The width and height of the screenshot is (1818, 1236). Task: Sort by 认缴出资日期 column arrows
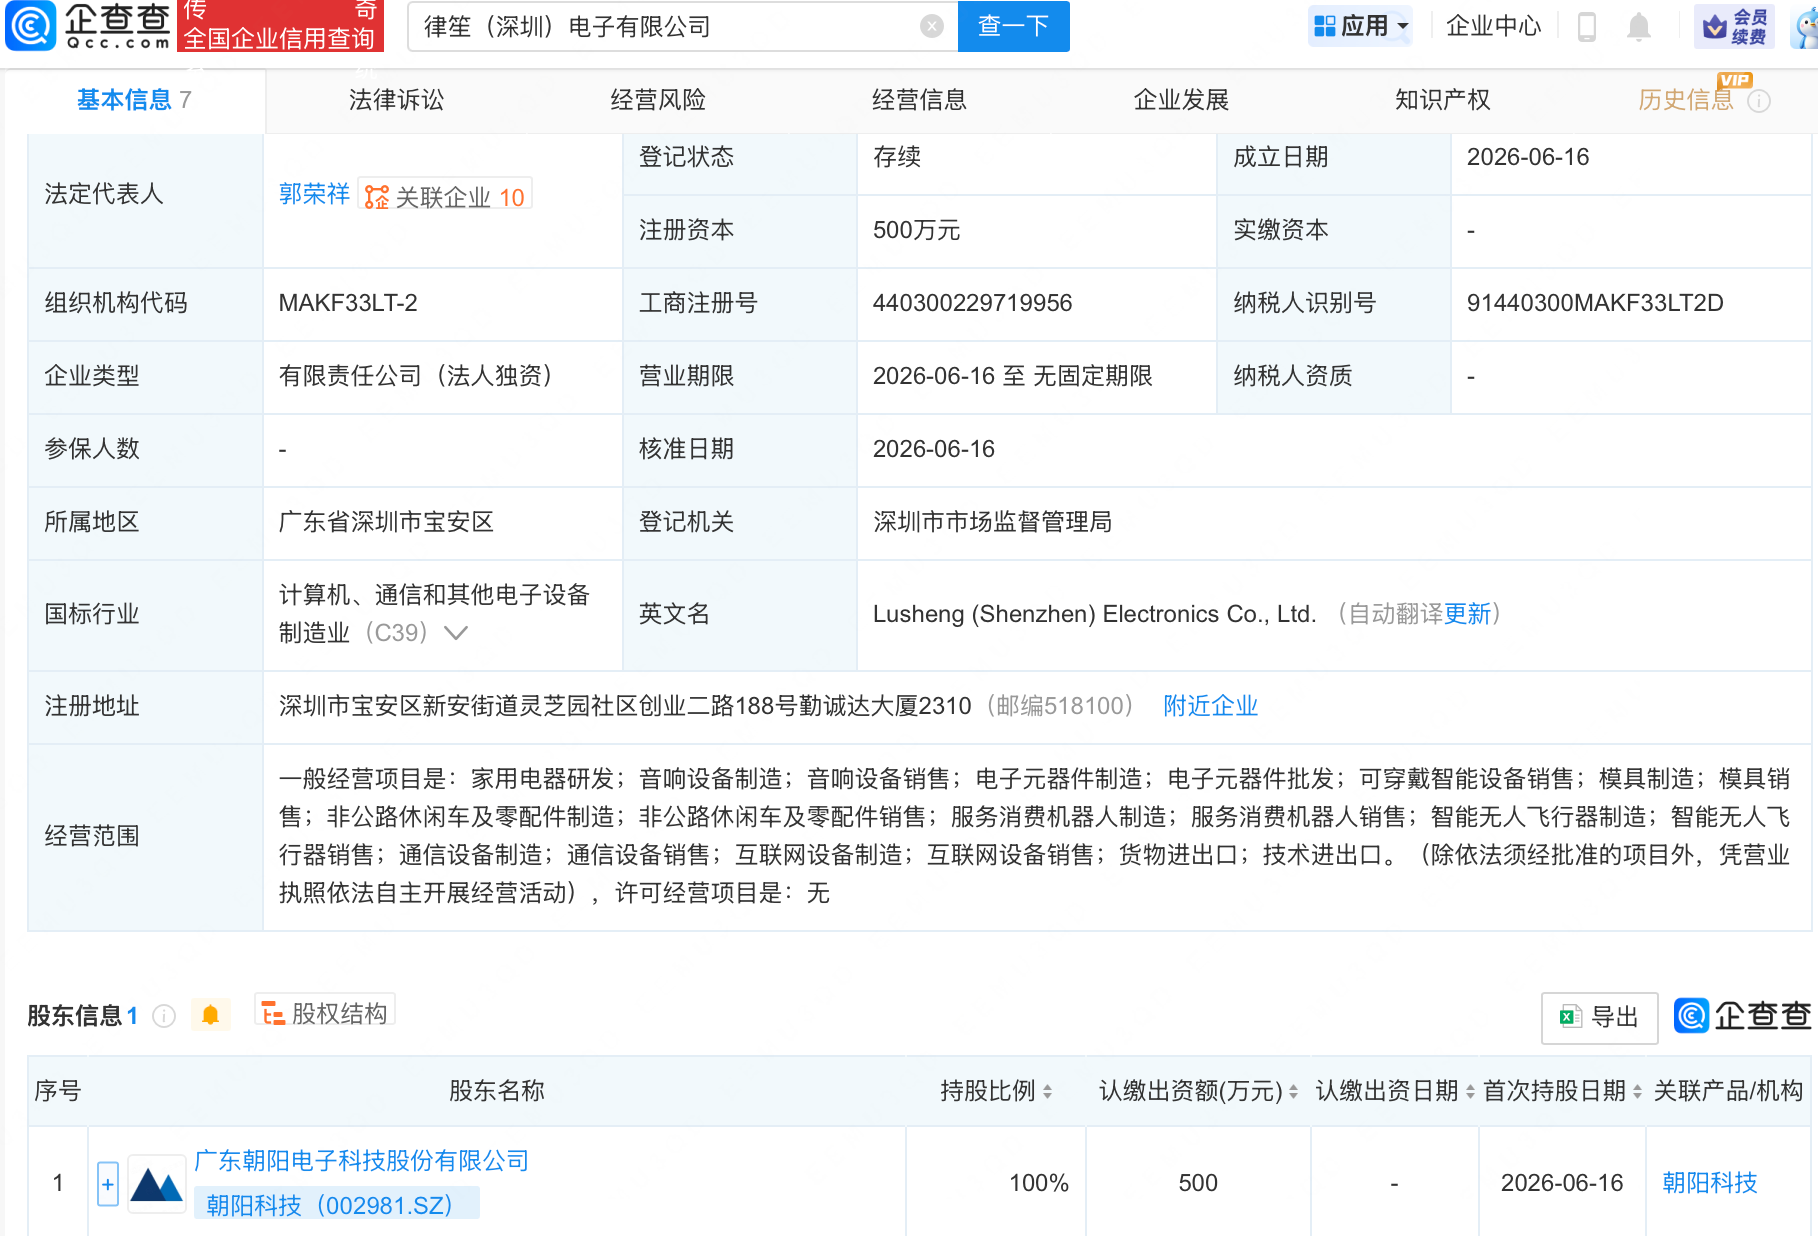pos(1470,1092)
